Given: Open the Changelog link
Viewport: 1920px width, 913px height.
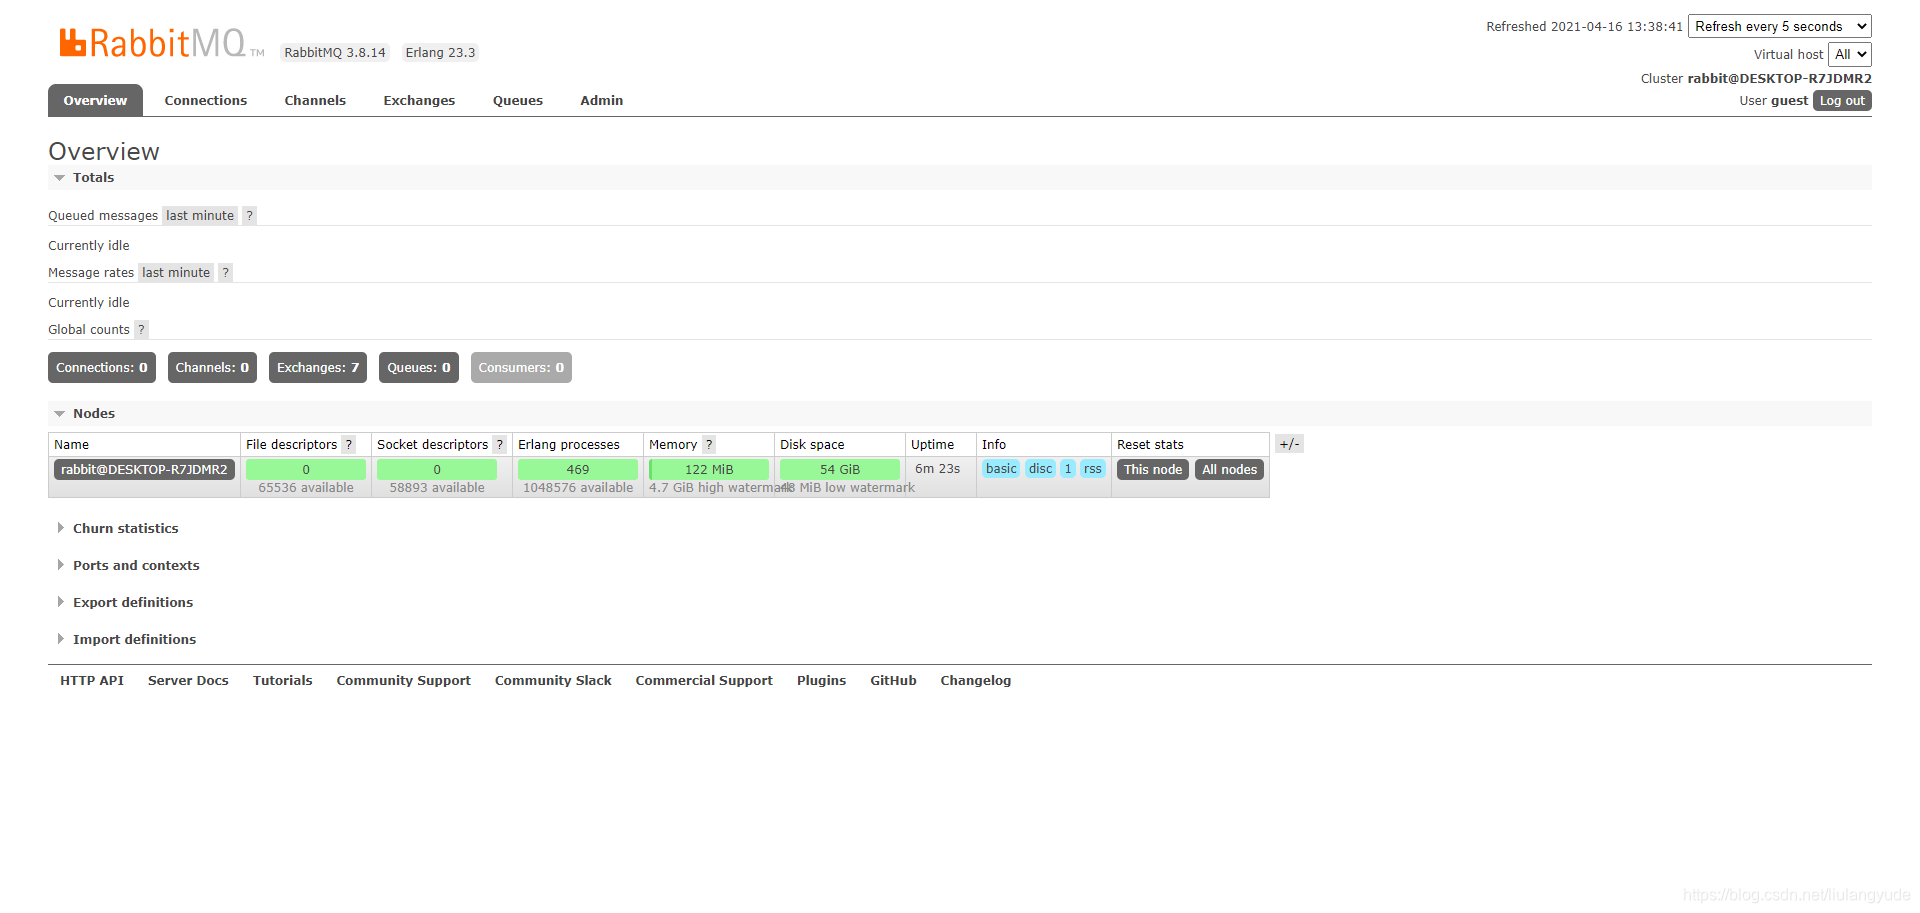Looking at the screenshot, I should click(x=975, y=681).
